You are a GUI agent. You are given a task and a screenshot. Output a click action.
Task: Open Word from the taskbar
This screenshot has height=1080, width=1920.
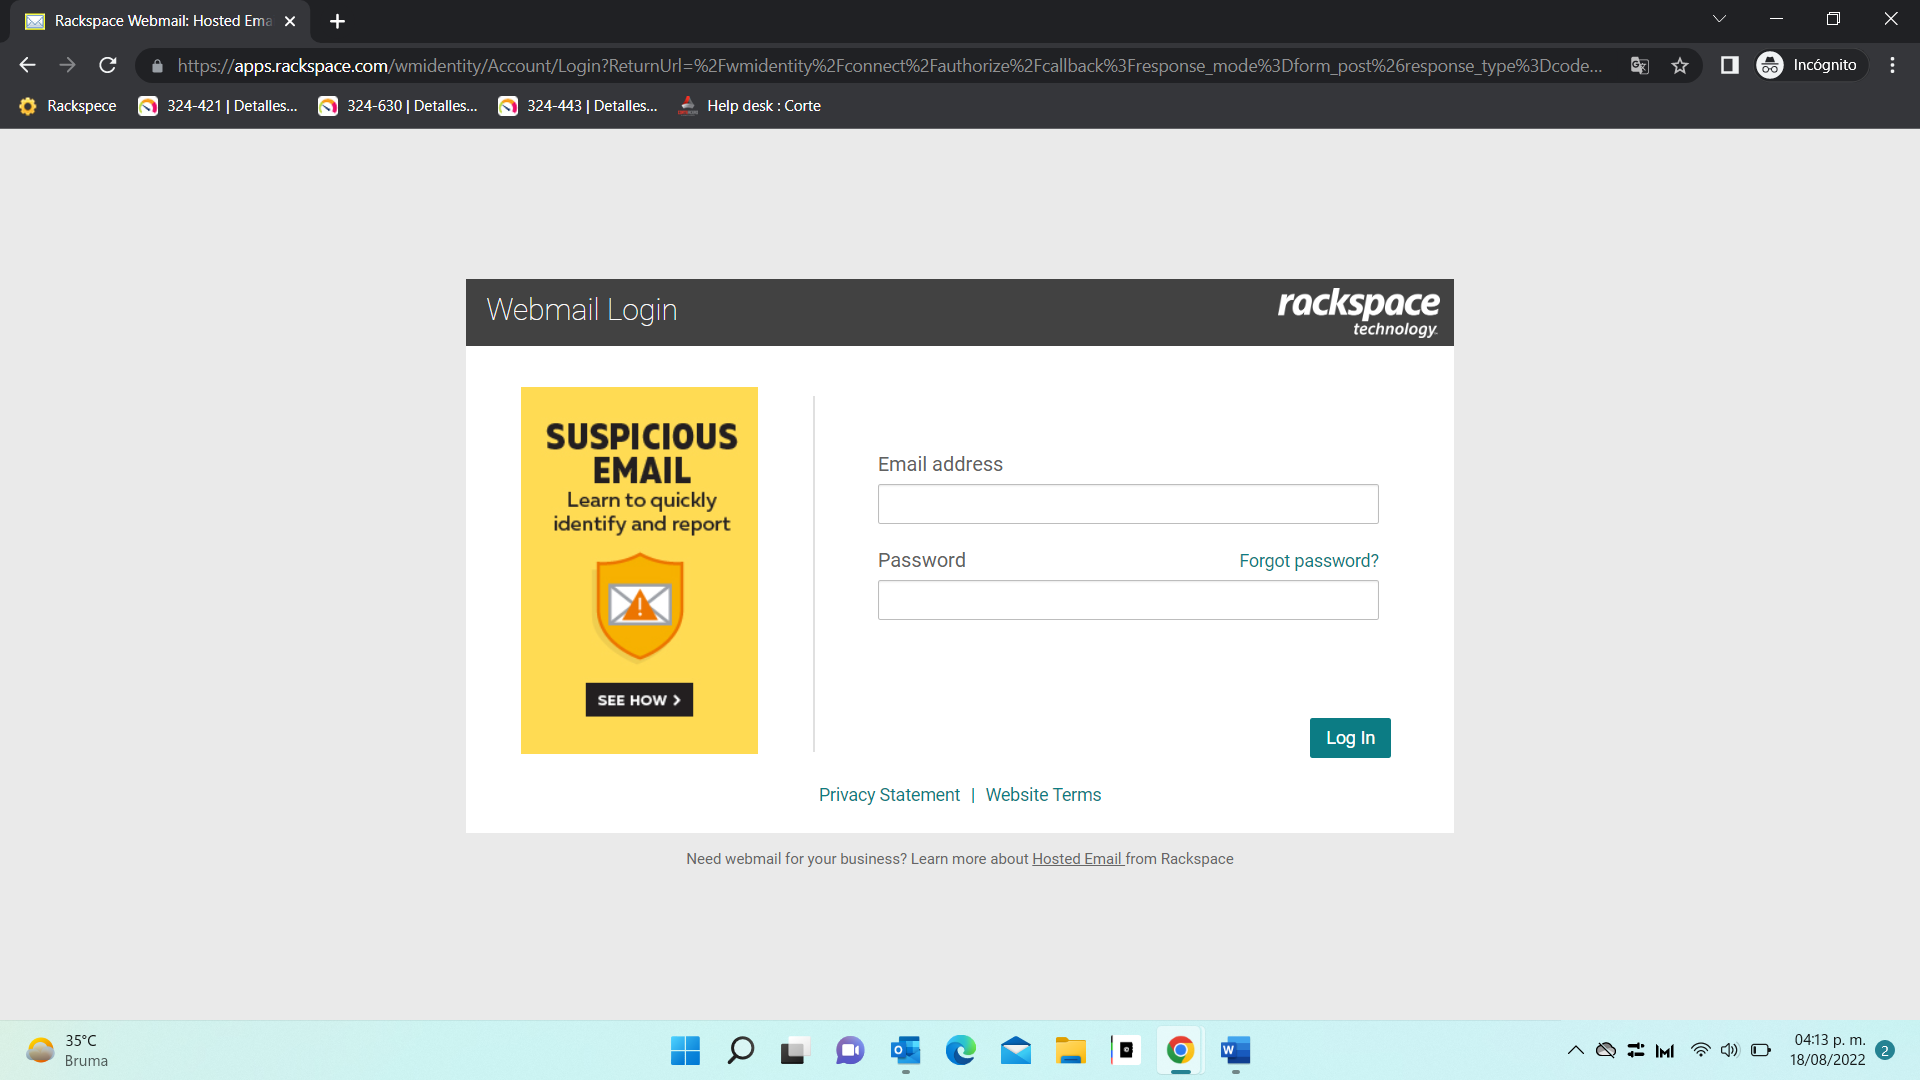pos(1235,1050)
